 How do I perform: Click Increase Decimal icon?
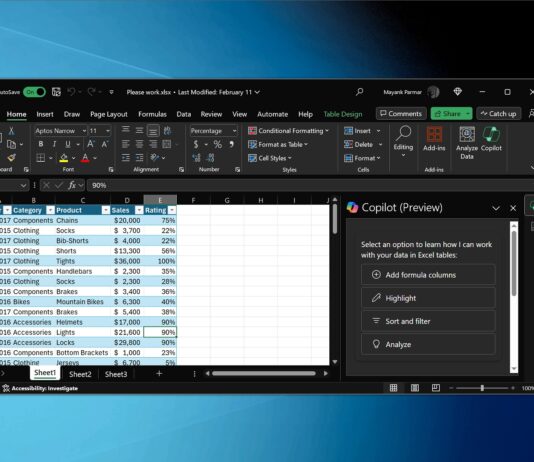(196, 158)
